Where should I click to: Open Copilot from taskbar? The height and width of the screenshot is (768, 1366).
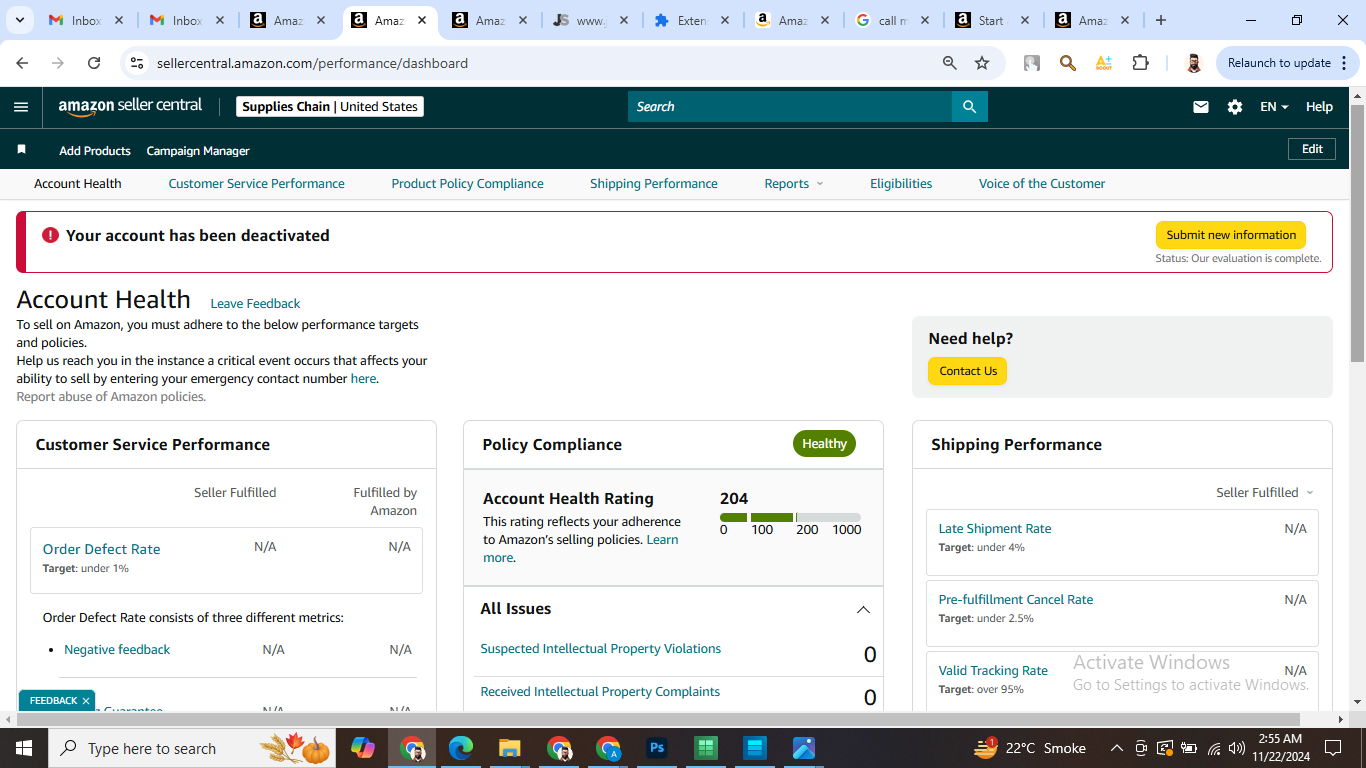point(363,748)
